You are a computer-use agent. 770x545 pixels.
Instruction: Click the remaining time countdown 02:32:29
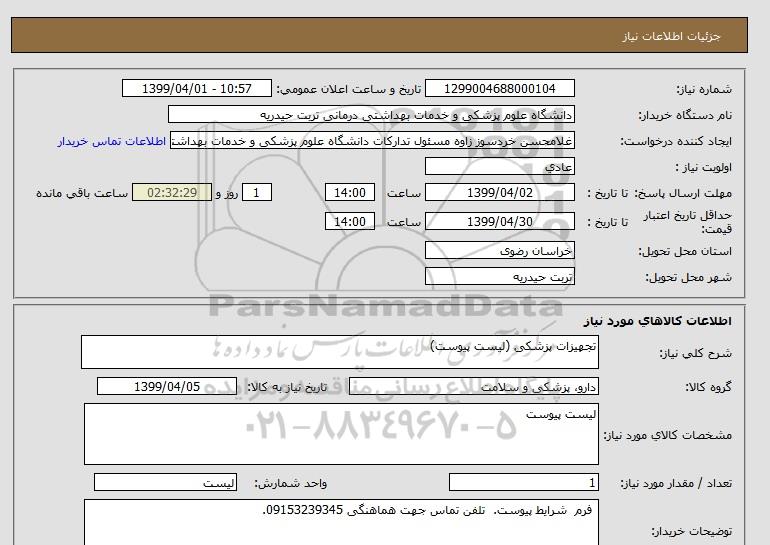[x=172, y=192]
